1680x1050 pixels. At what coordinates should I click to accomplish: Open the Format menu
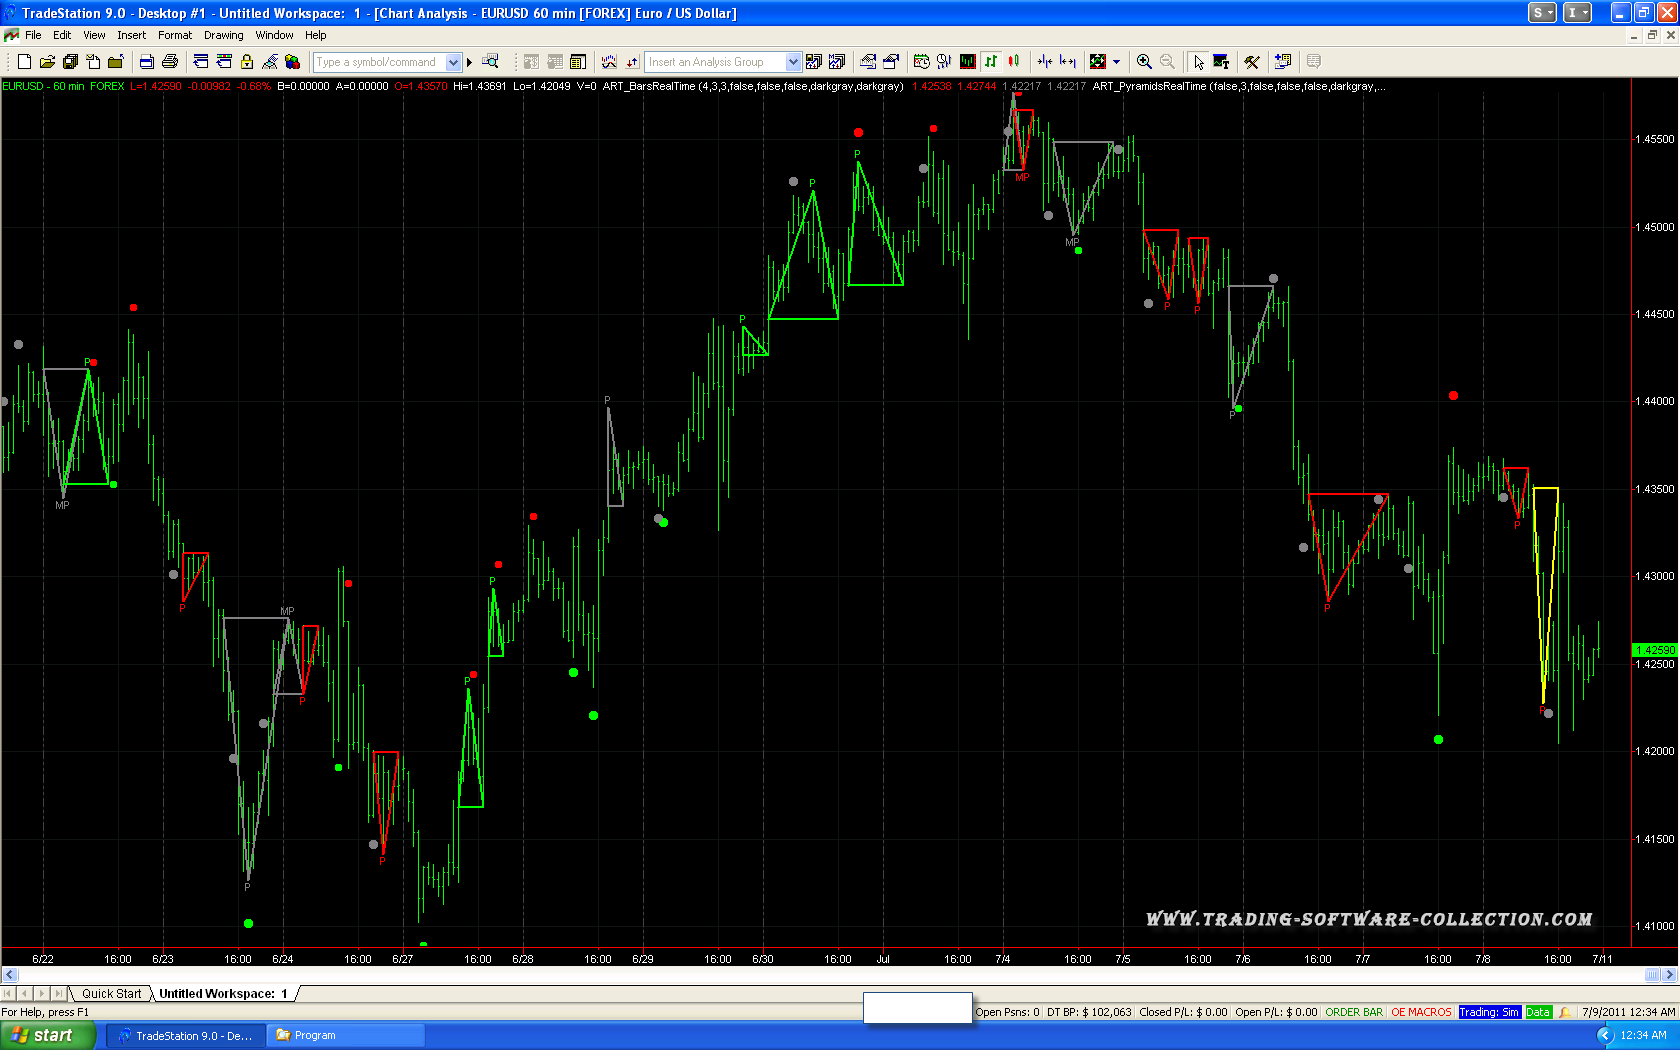click(174, 35)
